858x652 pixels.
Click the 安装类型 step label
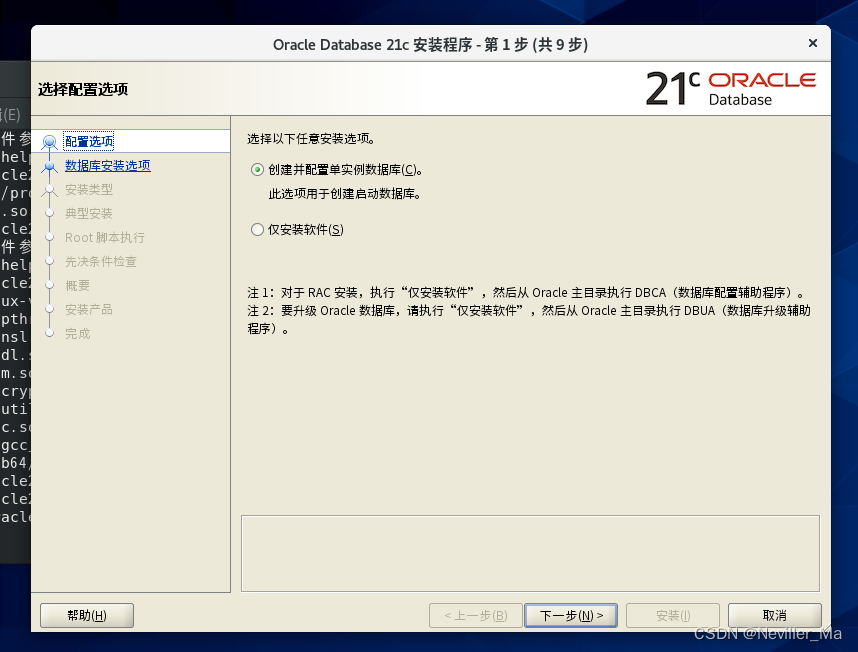point(89,190)
